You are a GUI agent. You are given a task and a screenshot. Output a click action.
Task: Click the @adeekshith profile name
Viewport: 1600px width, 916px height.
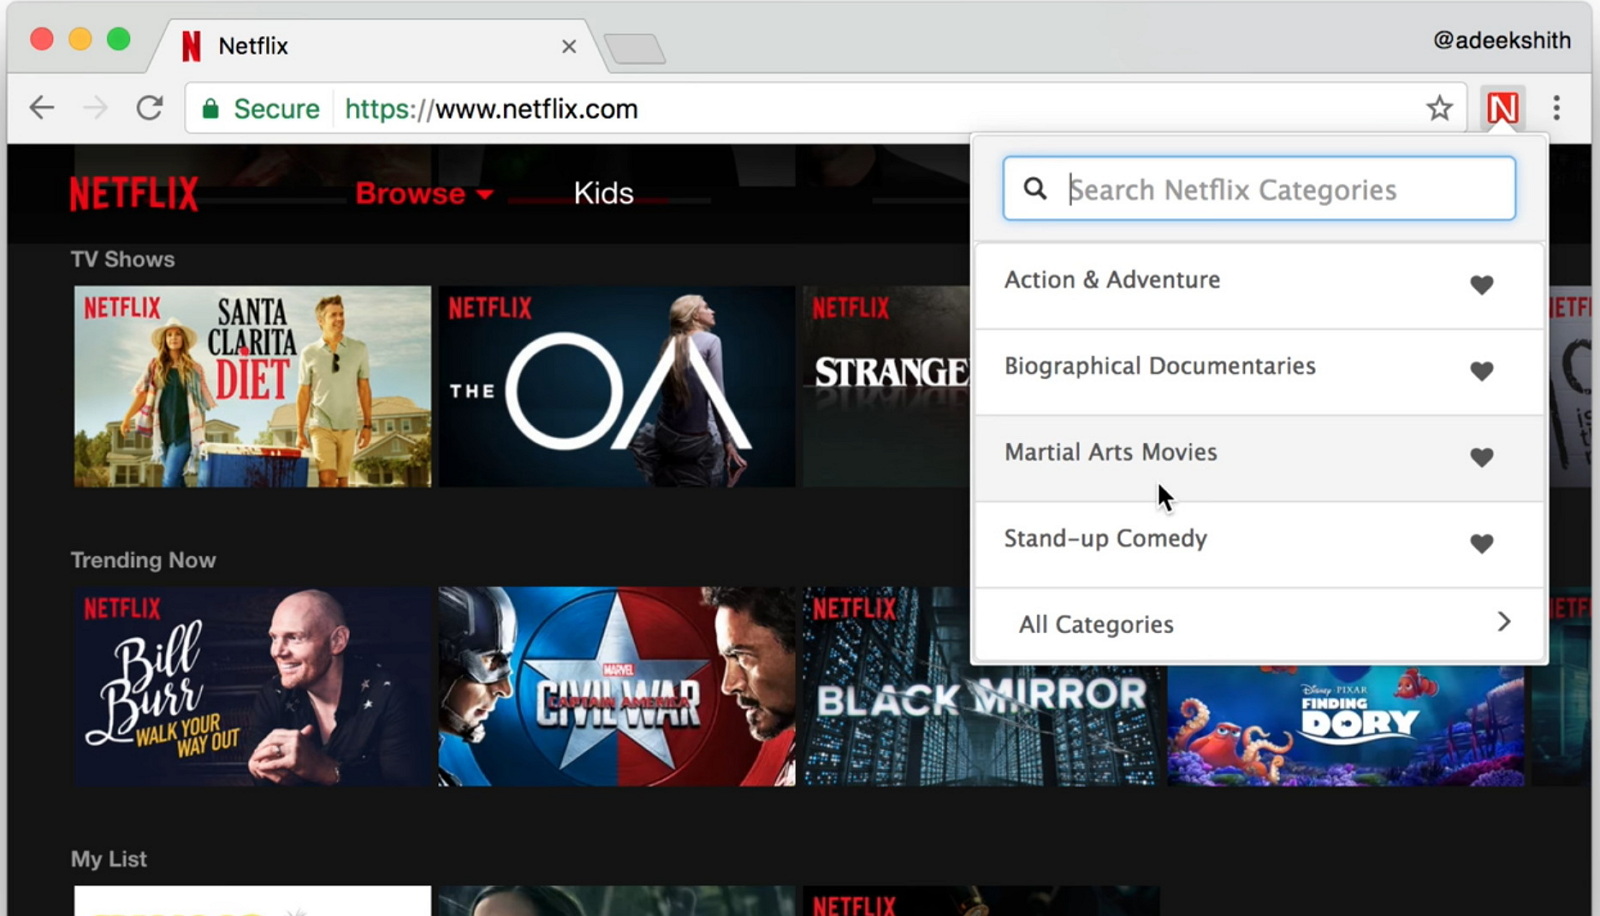(x=1502, y=40)
